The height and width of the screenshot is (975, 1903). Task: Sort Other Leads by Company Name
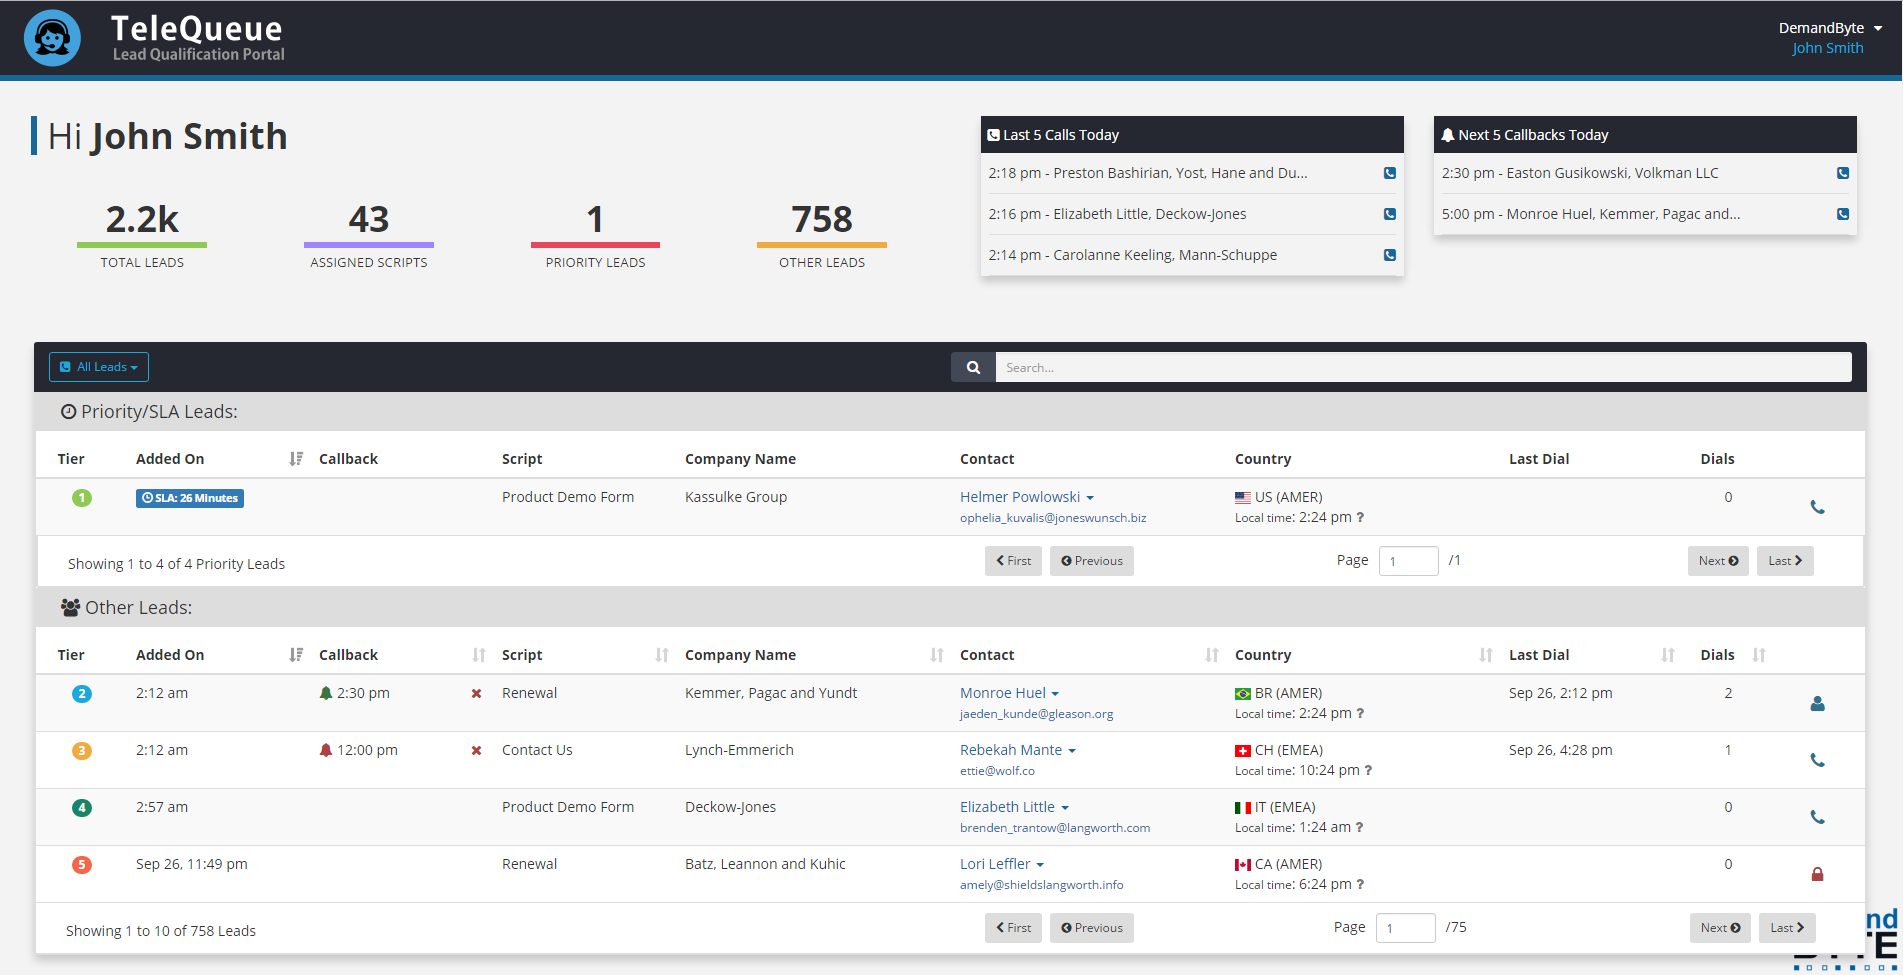[x=936, y=655]
